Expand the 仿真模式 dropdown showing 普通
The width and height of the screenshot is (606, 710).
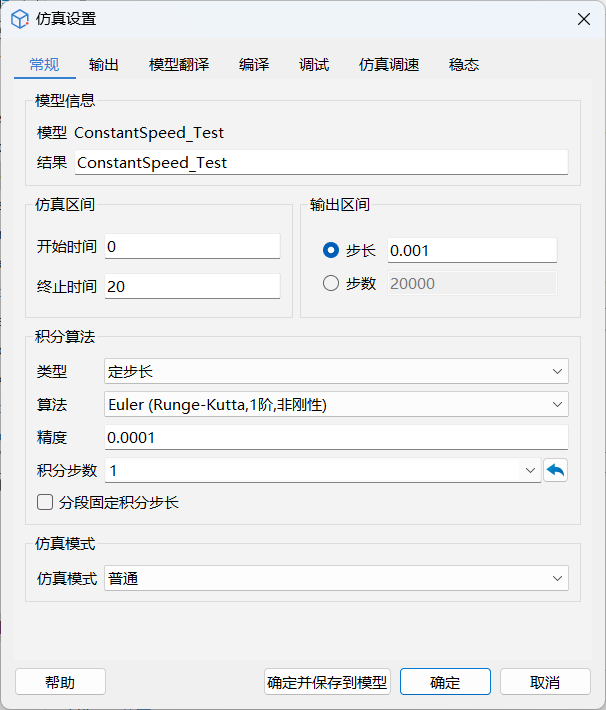[x=336, y=578]
